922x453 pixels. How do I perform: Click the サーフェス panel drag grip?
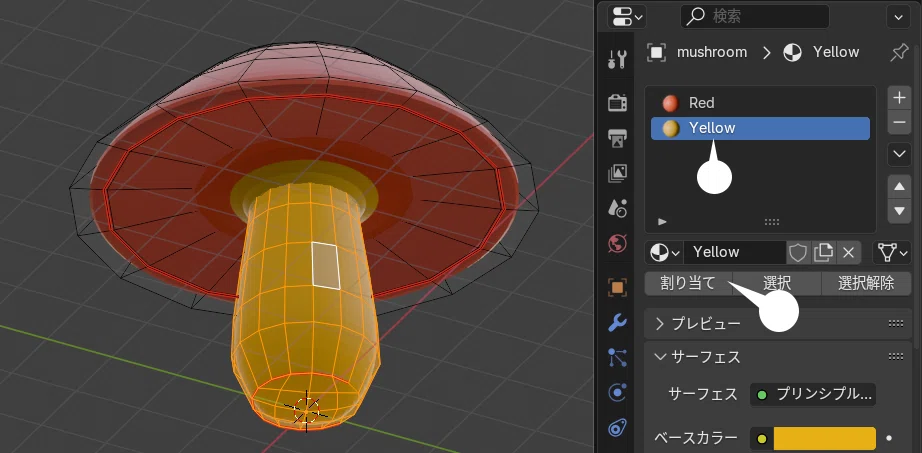[896, 356]
